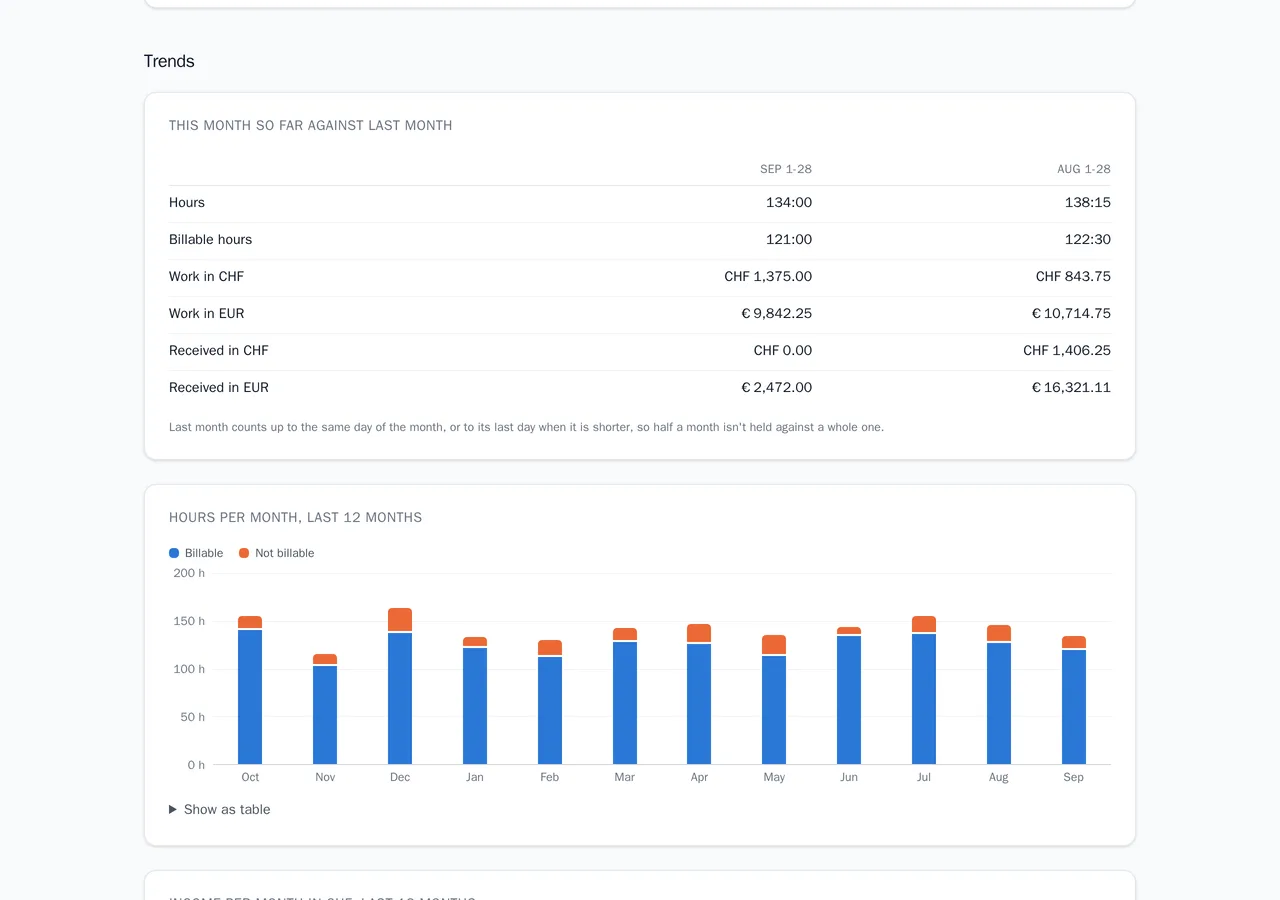Click the value € 2,472.00
1280x900 pixels.
click(777, 388)
